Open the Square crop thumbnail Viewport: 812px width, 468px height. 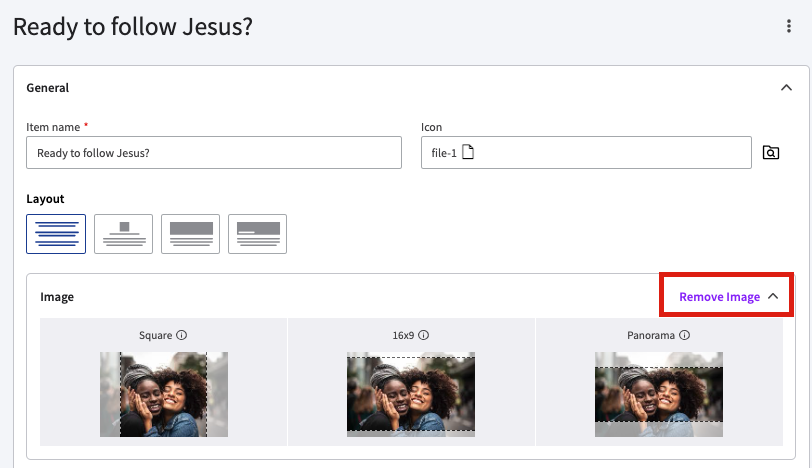pos(164,394)
